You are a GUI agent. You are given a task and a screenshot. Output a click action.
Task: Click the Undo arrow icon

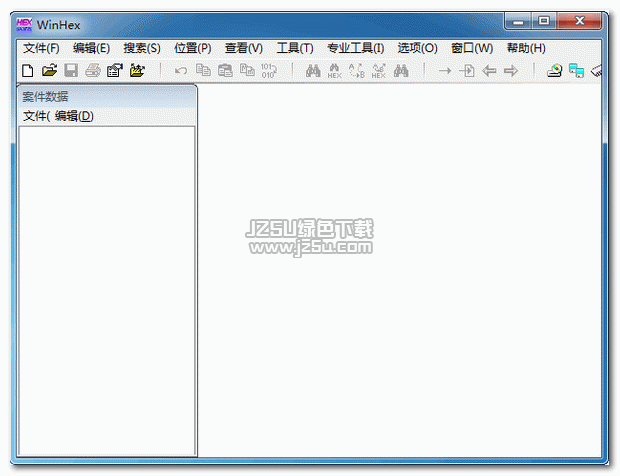(181, 71)
